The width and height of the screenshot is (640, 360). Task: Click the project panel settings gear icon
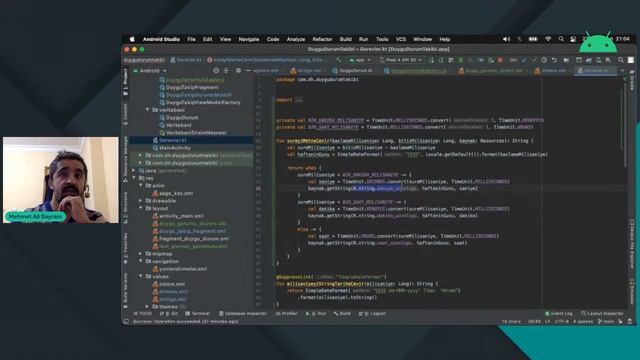[238, 71]
